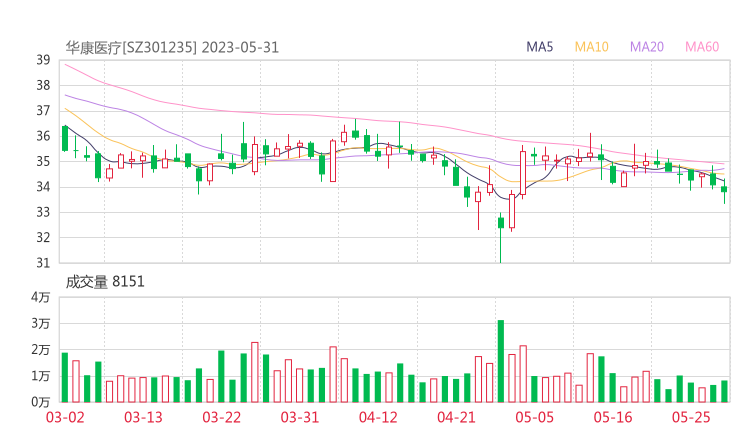740x440 pixels.
Task: Click the 33 price axis label
Action: point(43,212)
